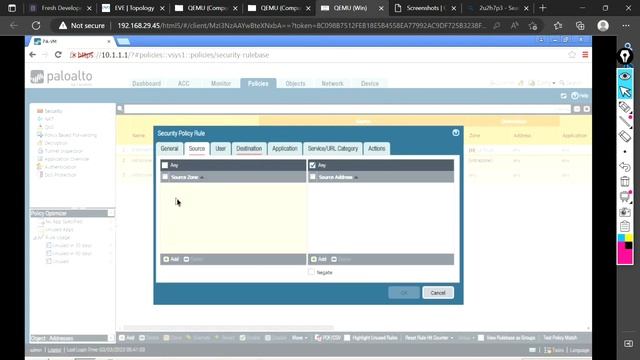This screenshot has width=640, height=360.
Task: Open the Source Zone column sort arrow
Action: point(202,178)
